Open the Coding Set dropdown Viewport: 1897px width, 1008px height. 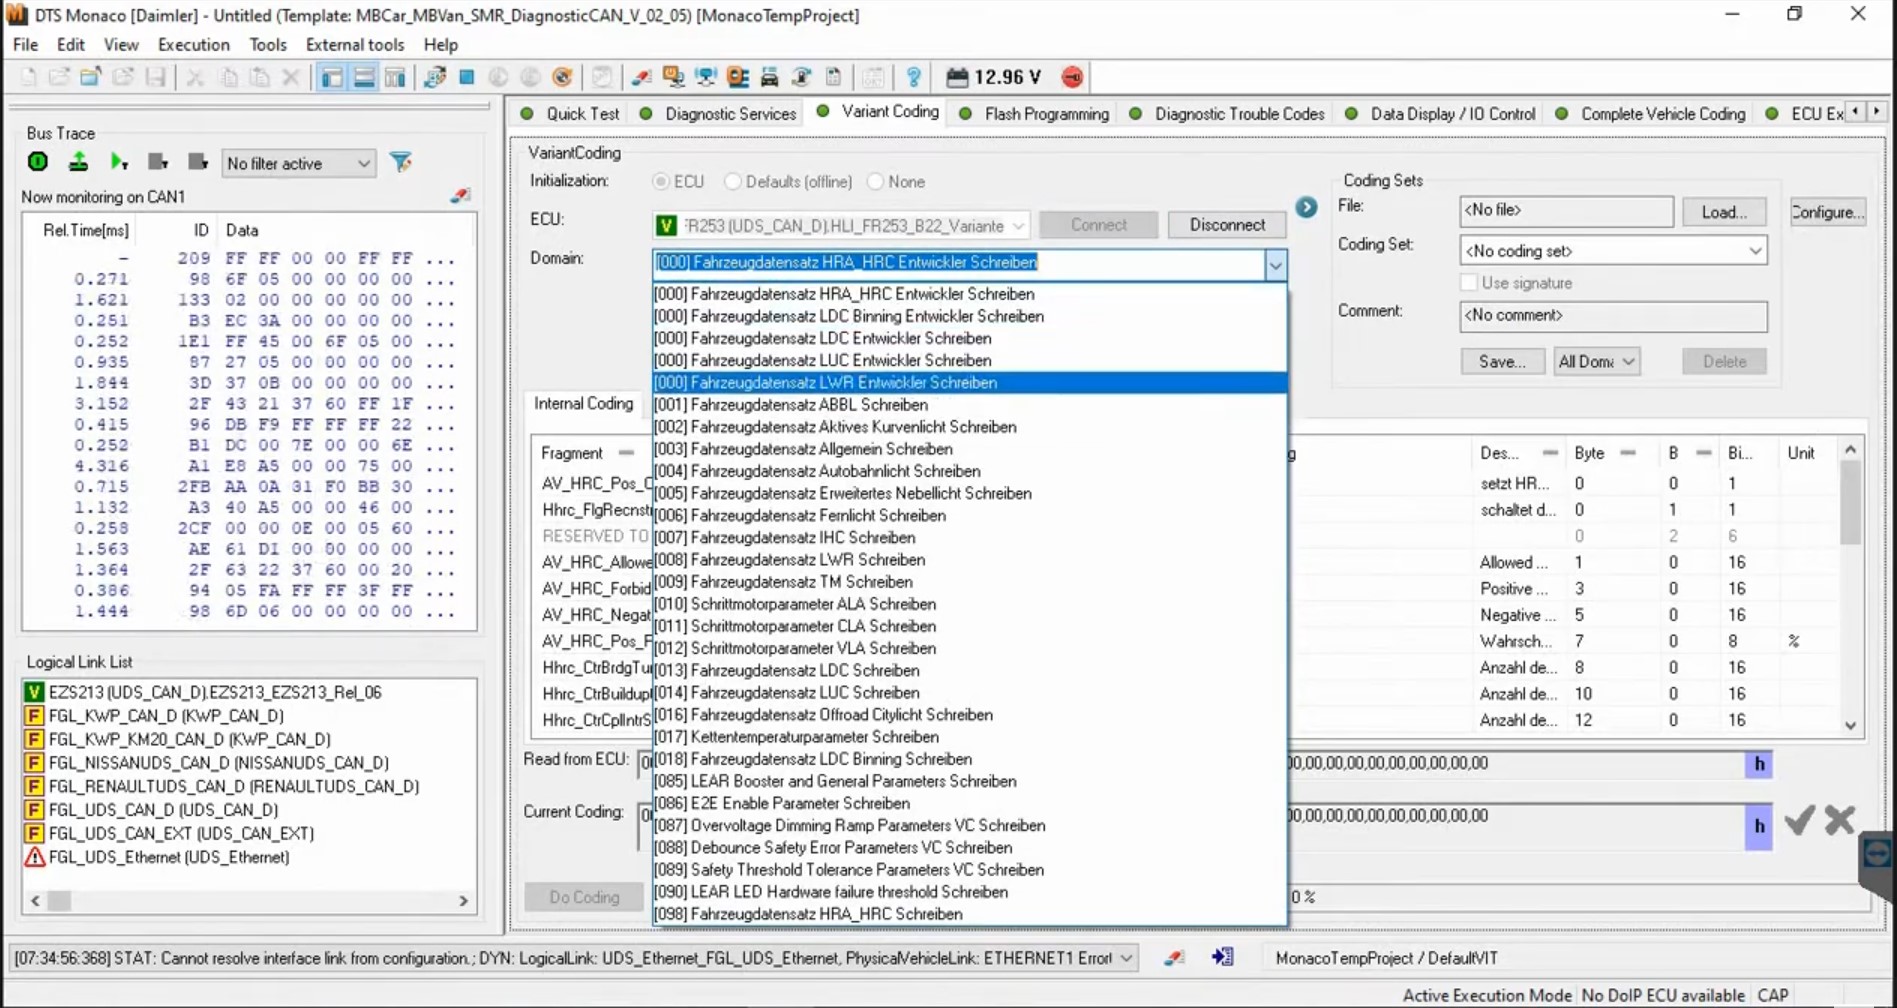coord(1613,251)
